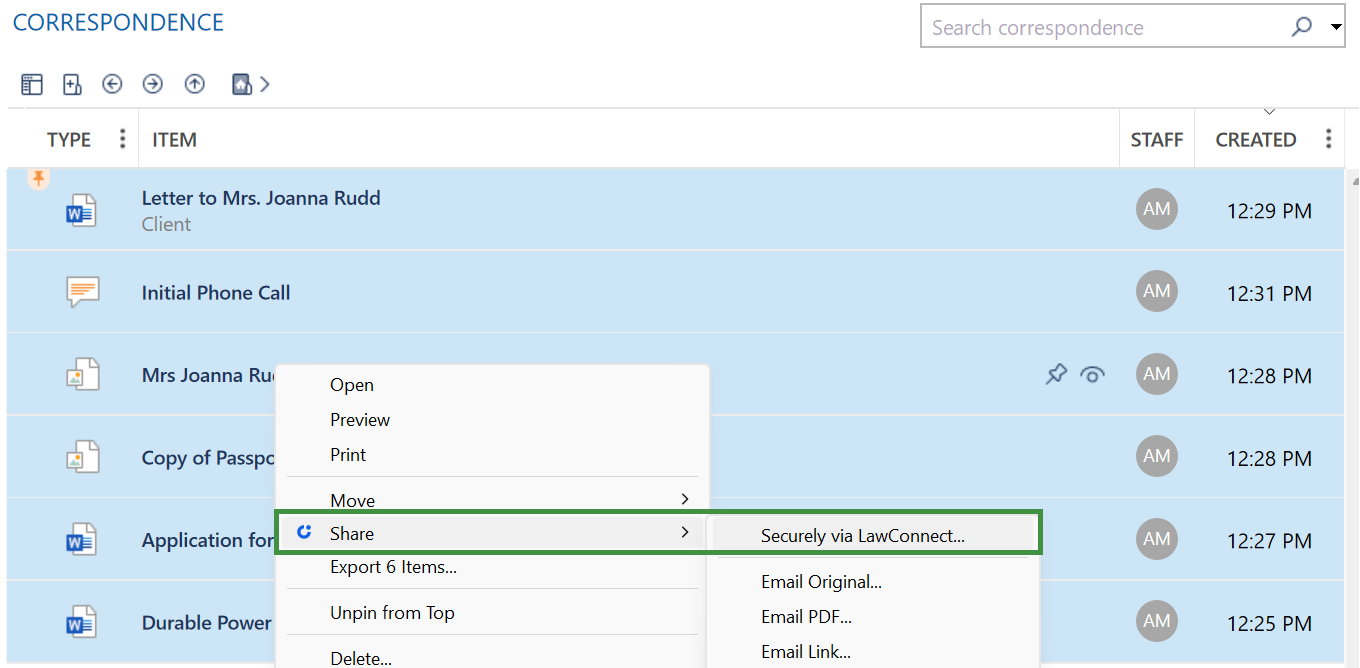Click the Search correspondence field
This screenshot has height=668, width=1360.
[x=1100, y=28]
